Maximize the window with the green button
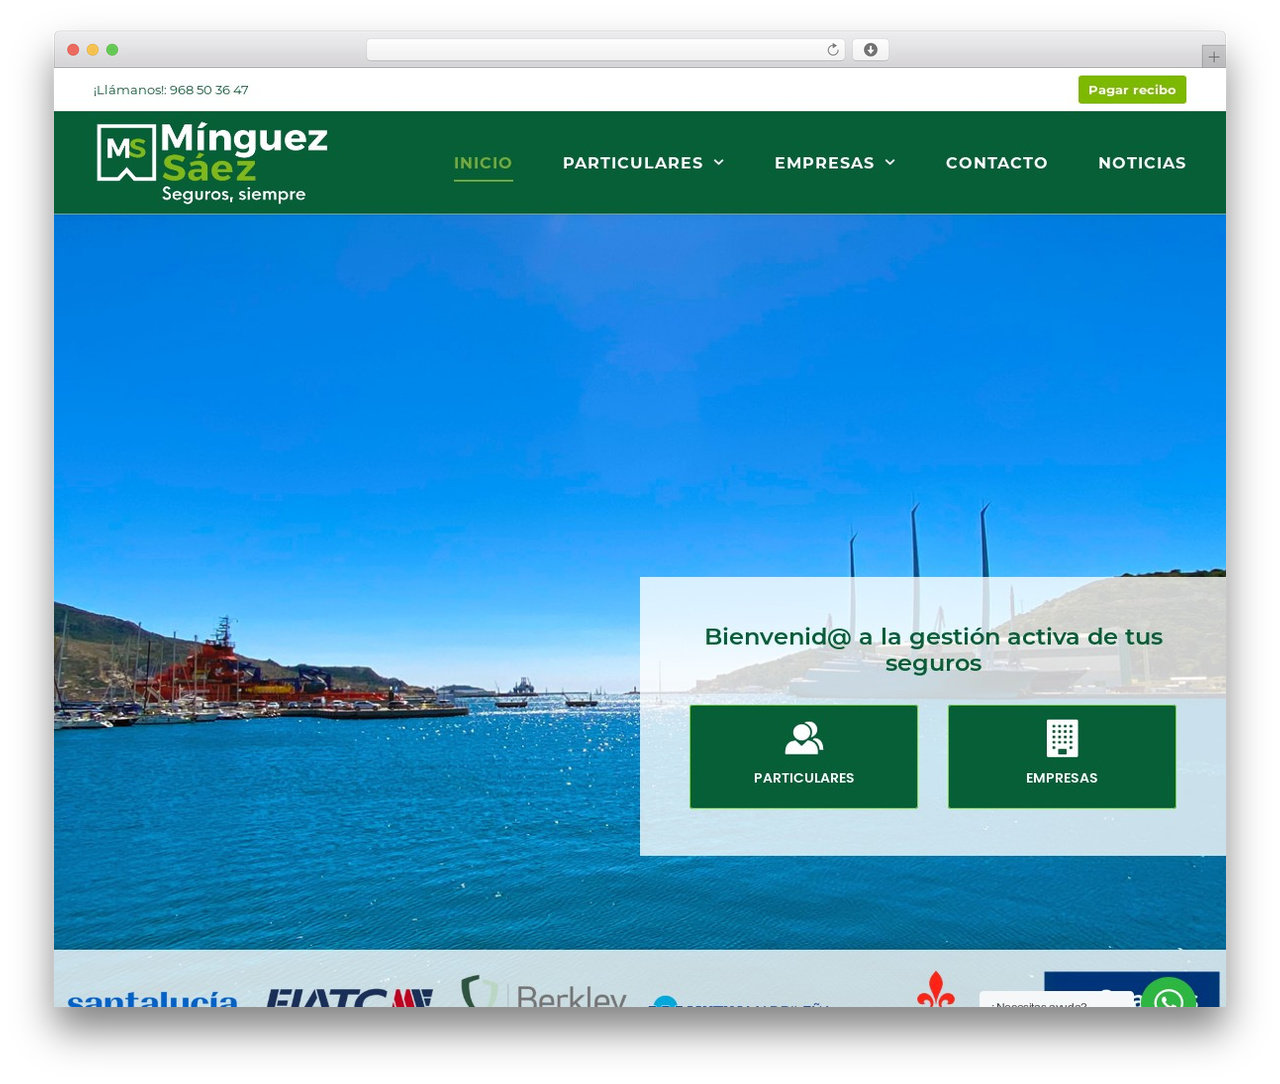 pos(112,50)
